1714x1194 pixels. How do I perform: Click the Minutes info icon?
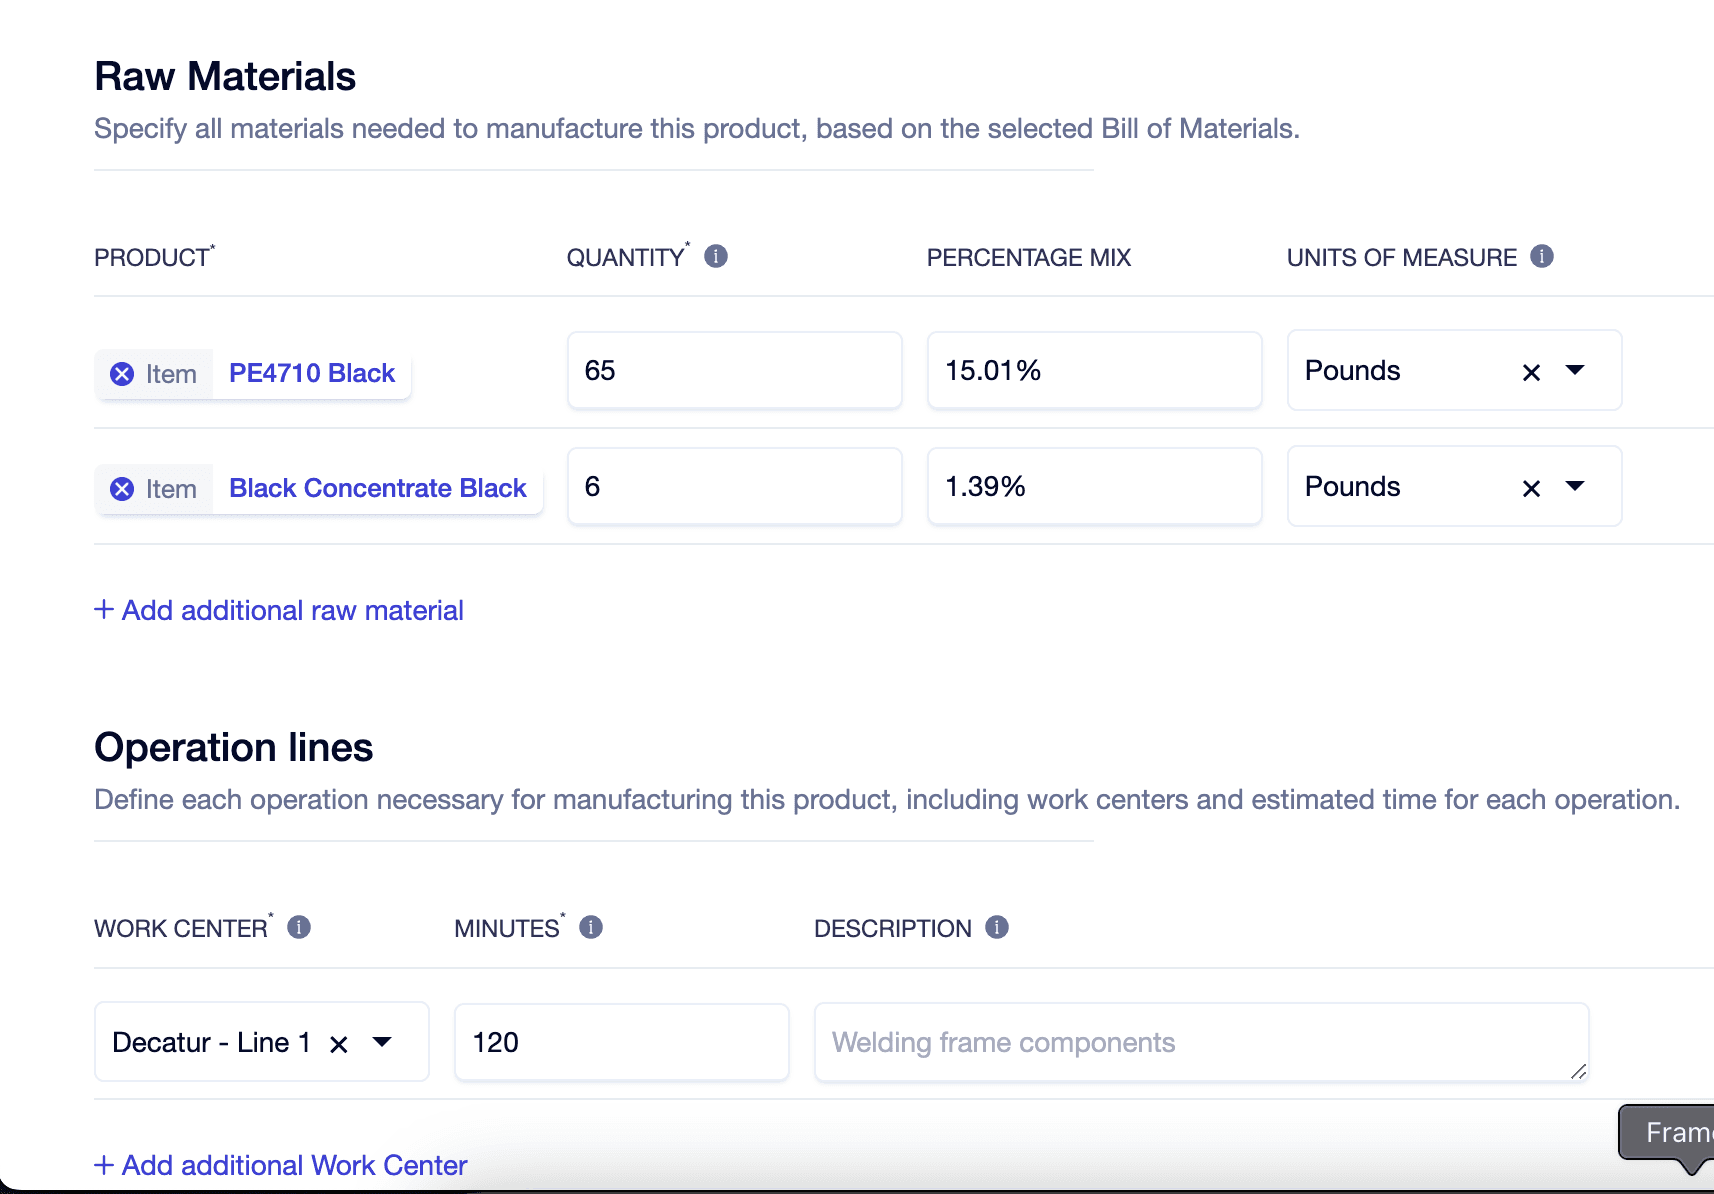pos(591,928)
